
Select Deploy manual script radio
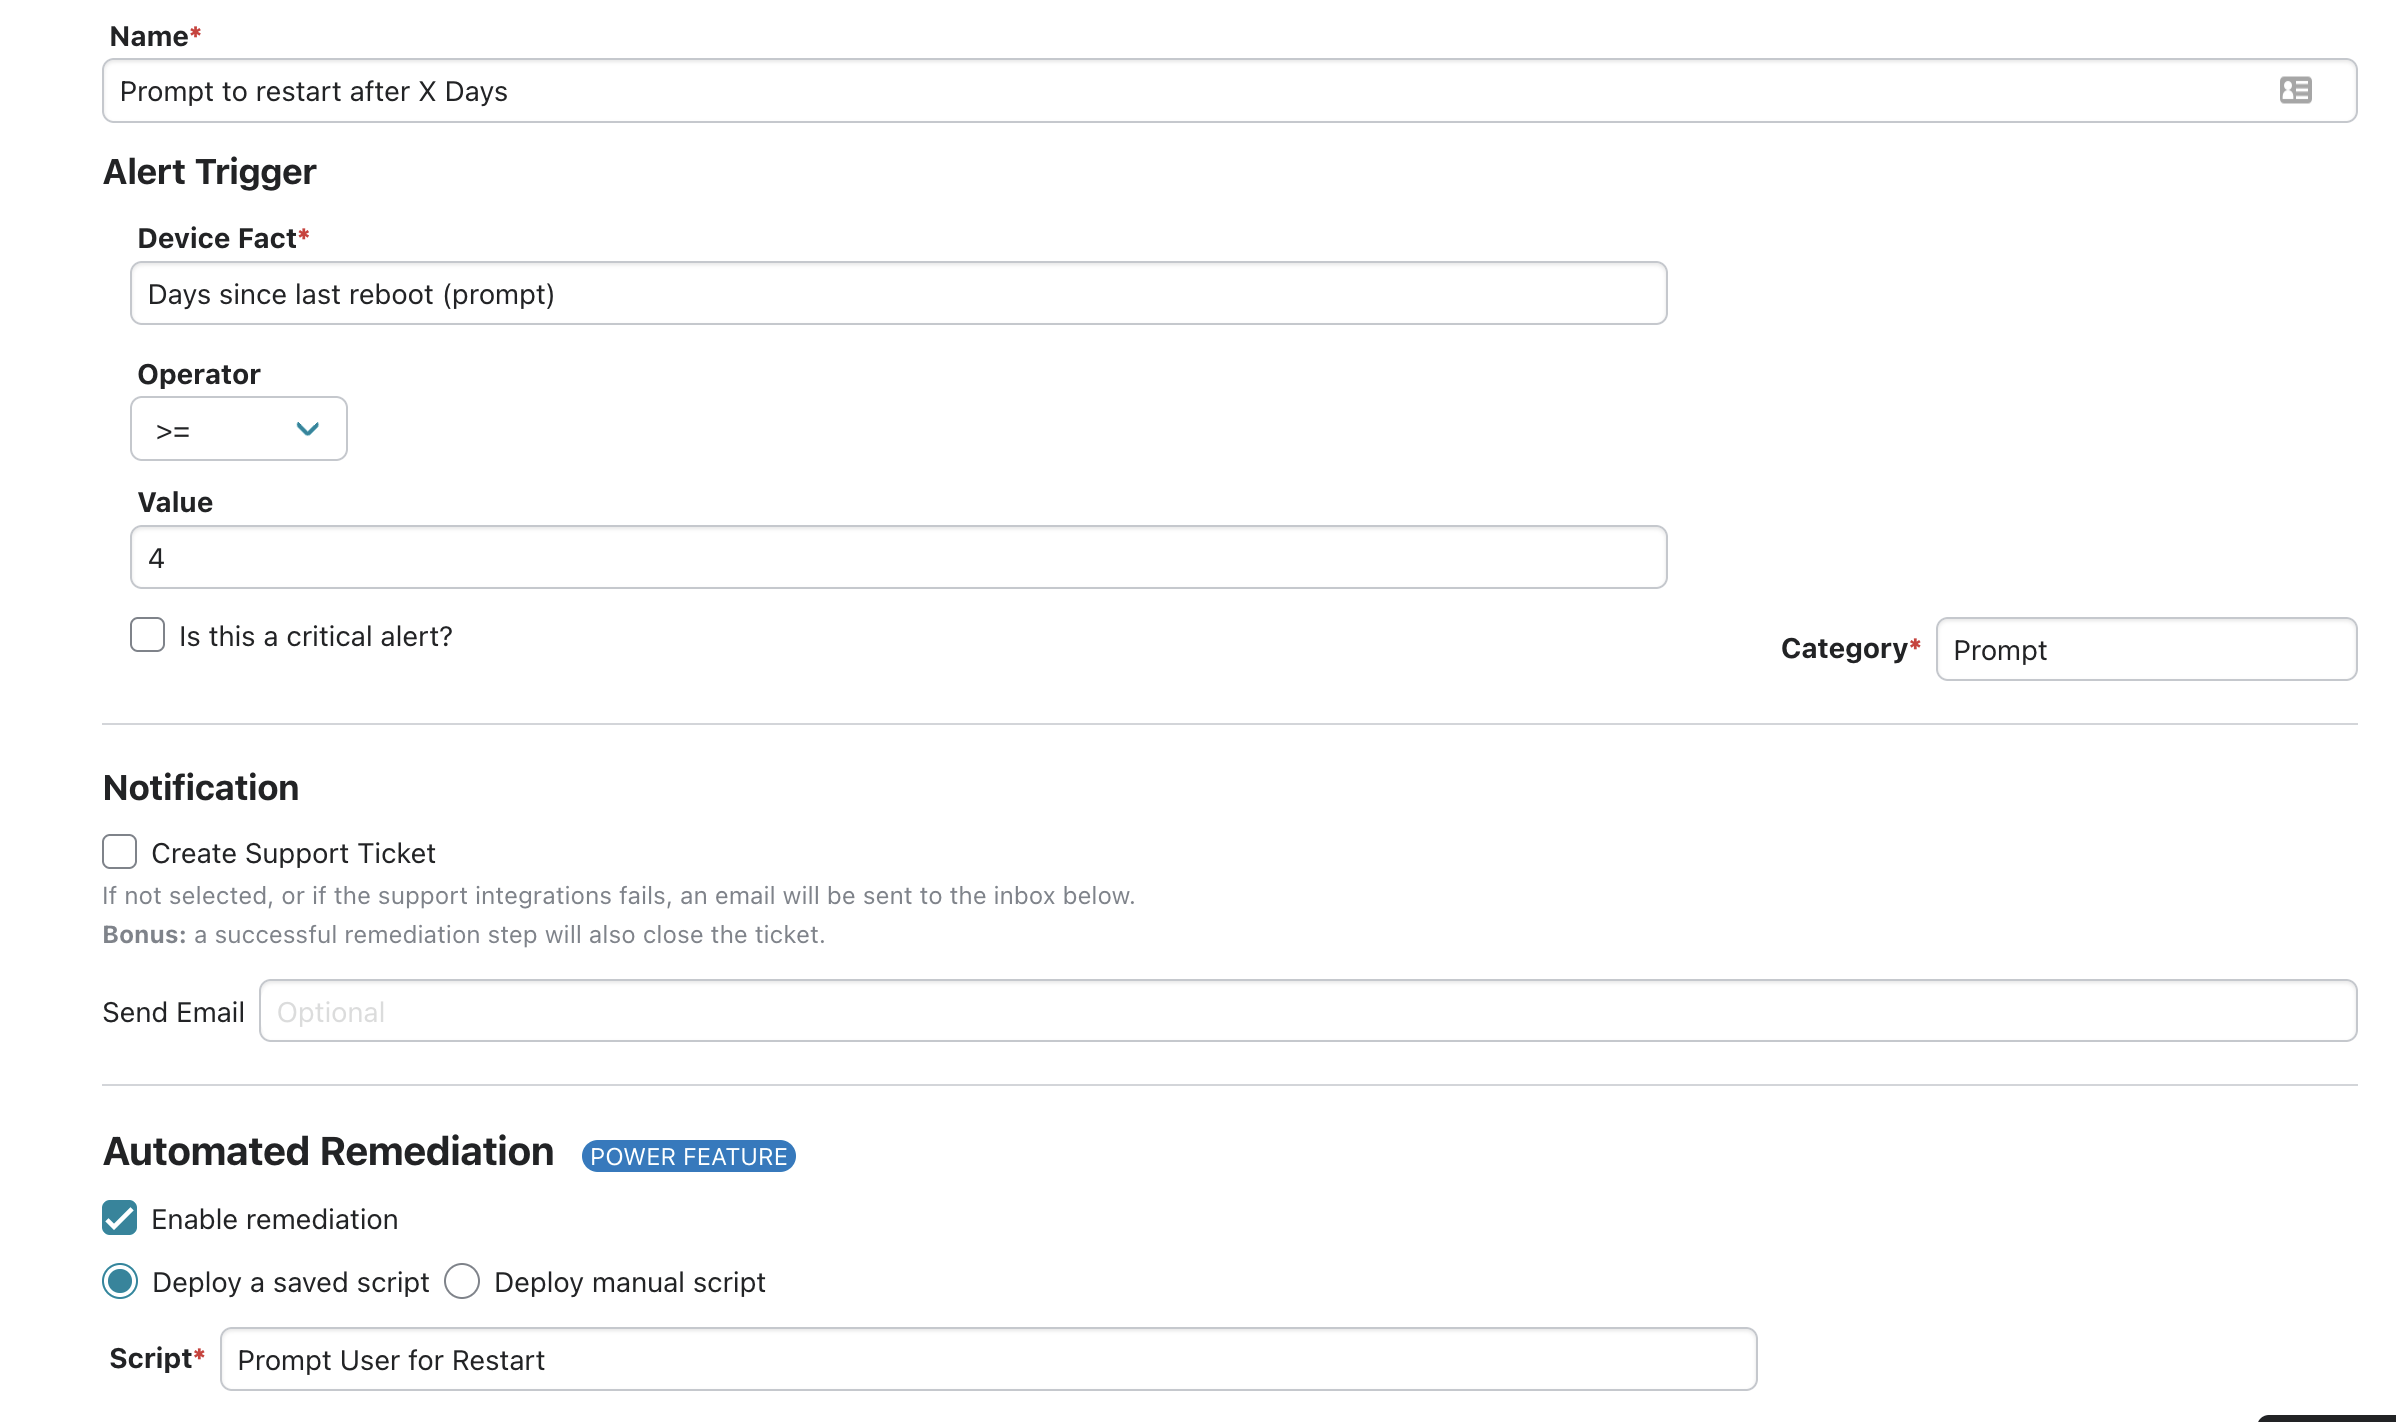coord(462,1281)
